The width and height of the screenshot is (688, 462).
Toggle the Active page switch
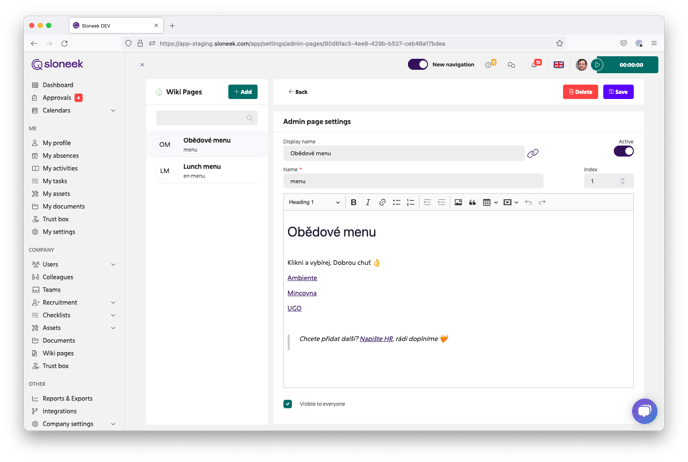624,151
